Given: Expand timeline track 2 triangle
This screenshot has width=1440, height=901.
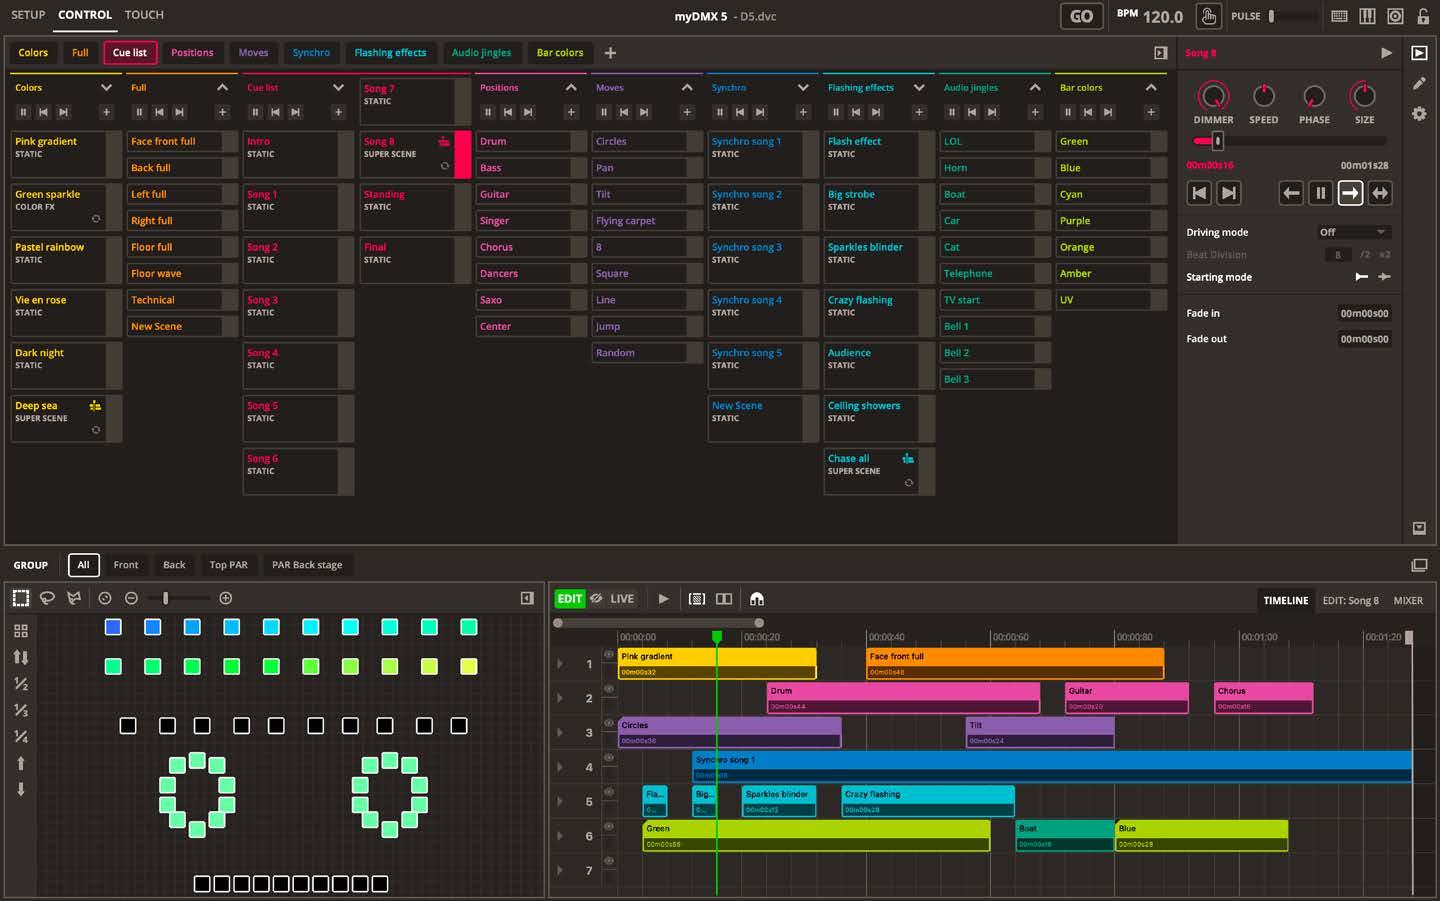Looking at the screenshot, I should 560,698.
